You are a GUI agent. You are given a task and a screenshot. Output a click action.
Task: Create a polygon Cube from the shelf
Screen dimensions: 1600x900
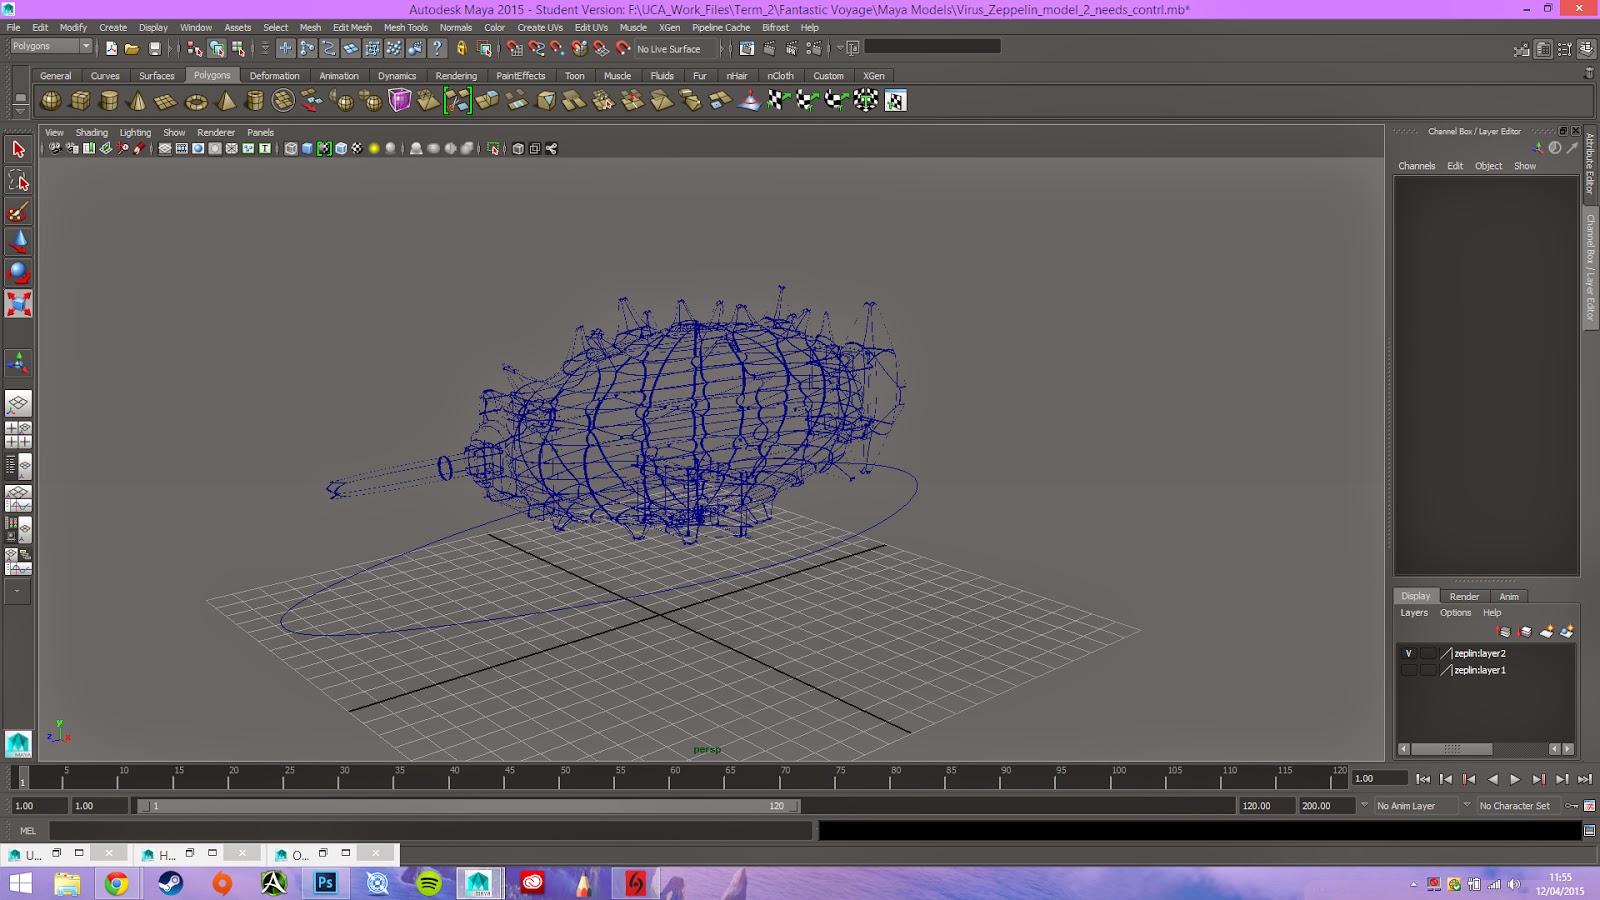pyautogui.click(x=80, y=100)
